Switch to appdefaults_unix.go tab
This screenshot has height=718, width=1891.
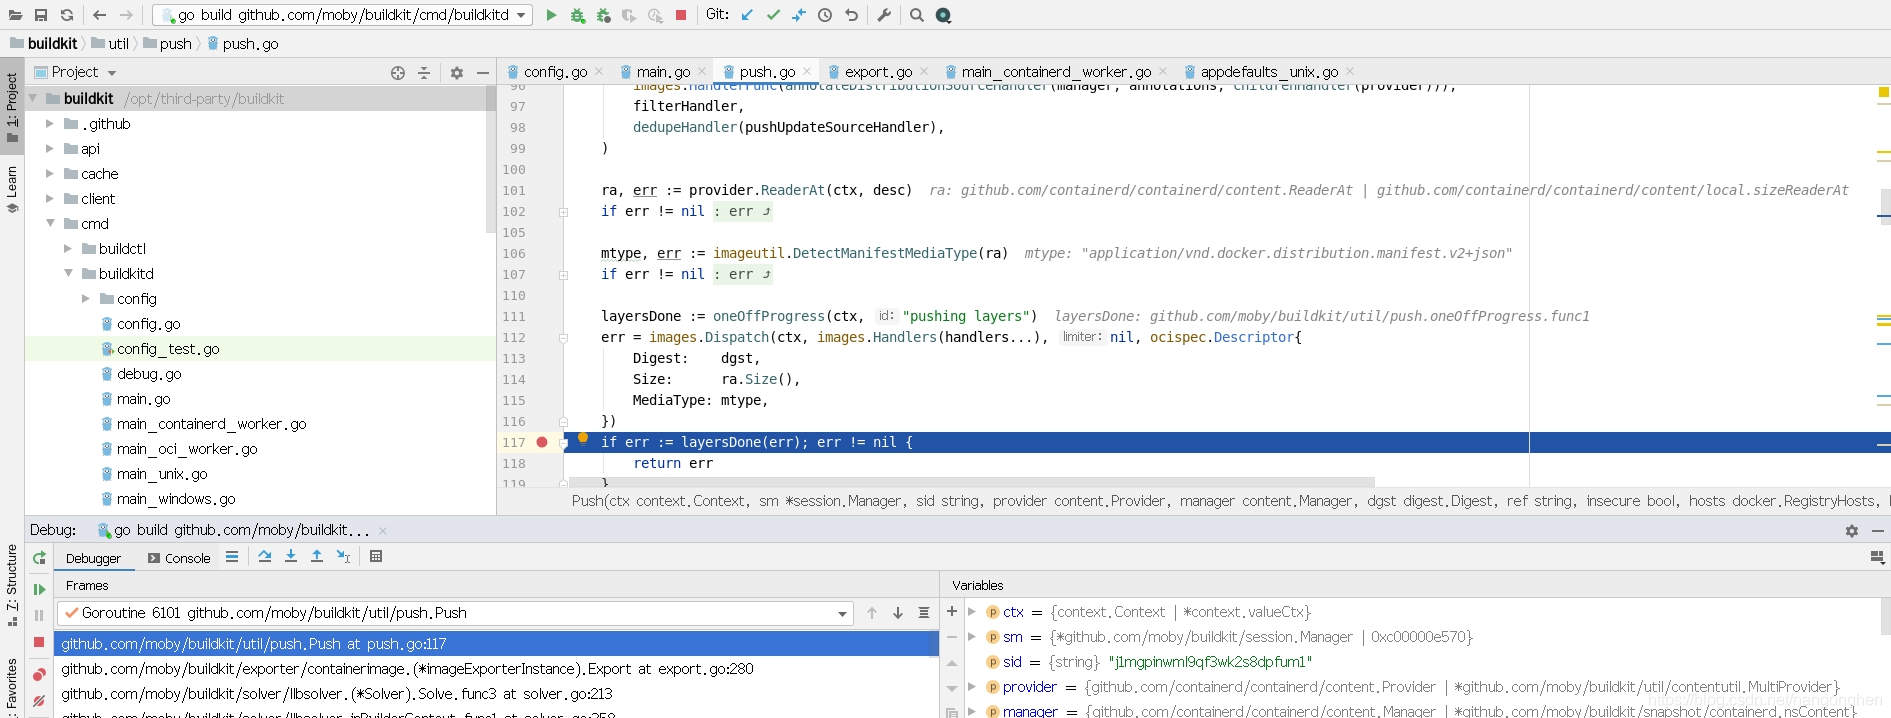pos(1269,72)
